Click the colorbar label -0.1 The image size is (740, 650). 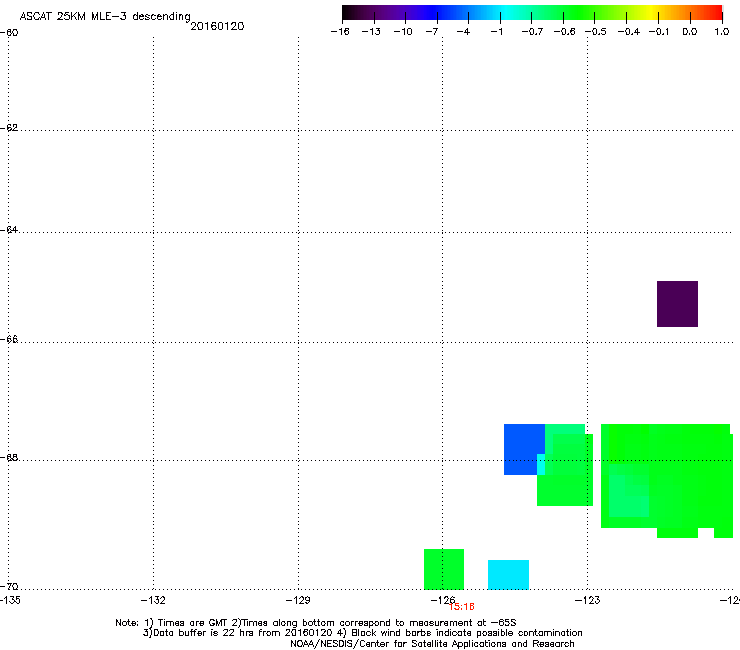(659, 32)
